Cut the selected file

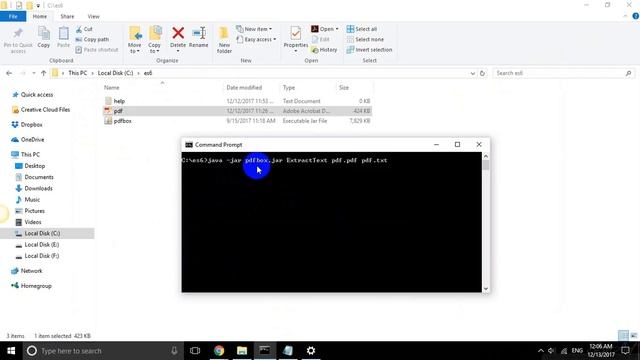(x=84, y=29)
